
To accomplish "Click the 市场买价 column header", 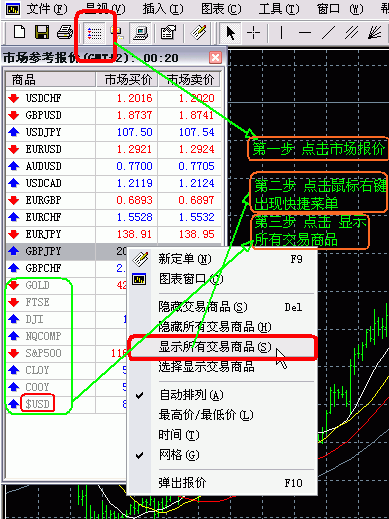I will 127,80.
